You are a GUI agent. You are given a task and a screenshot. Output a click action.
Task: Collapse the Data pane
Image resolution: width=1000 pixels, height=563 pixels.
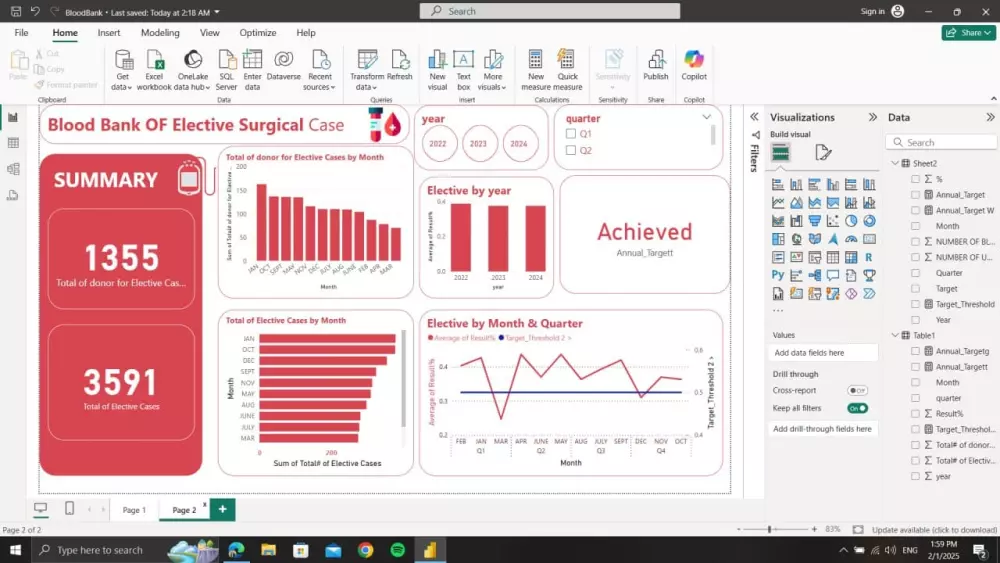[x=990, y=117]
